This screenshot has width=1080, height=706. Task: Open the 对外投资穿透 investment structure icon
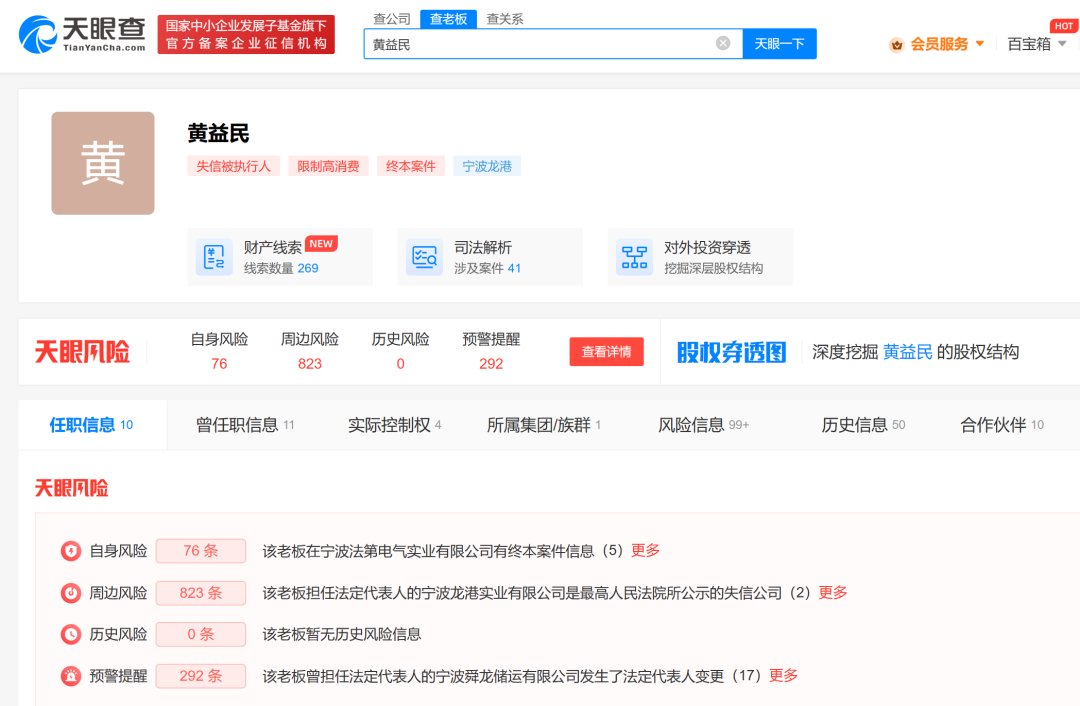coord(634,257)
